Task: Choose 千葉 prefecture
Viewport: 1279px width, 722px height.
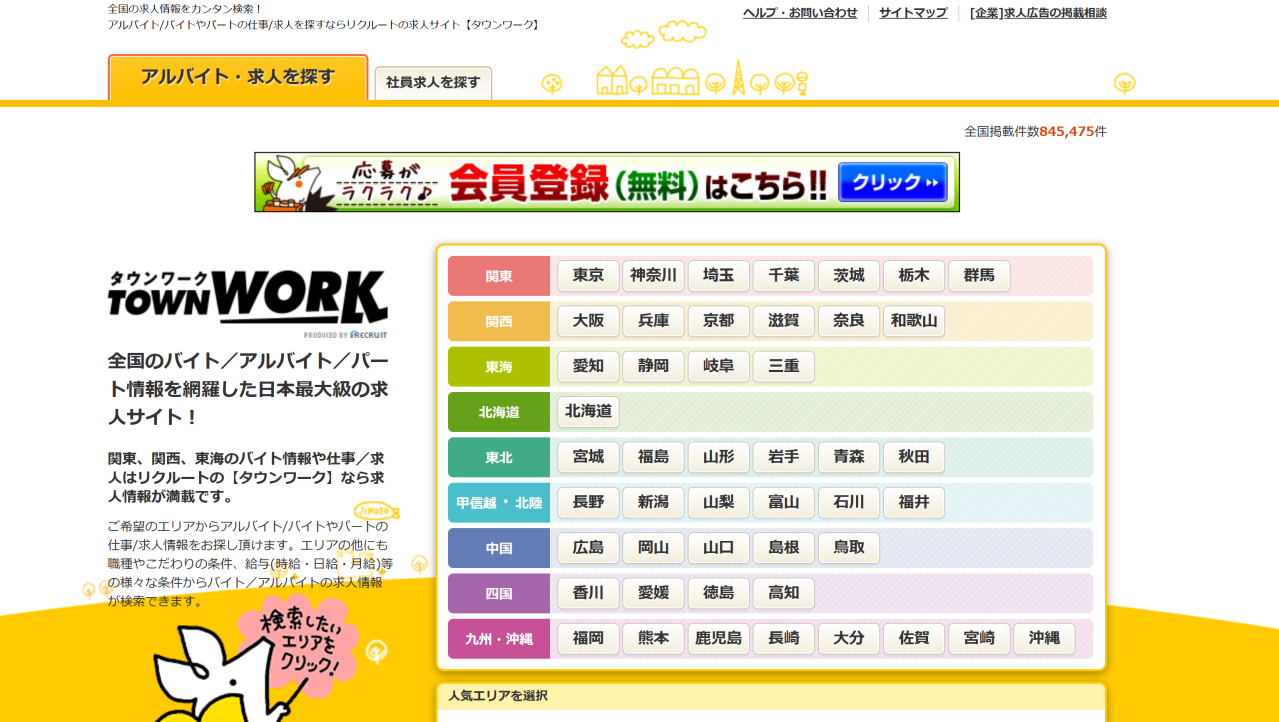Action: pos(783,276)
